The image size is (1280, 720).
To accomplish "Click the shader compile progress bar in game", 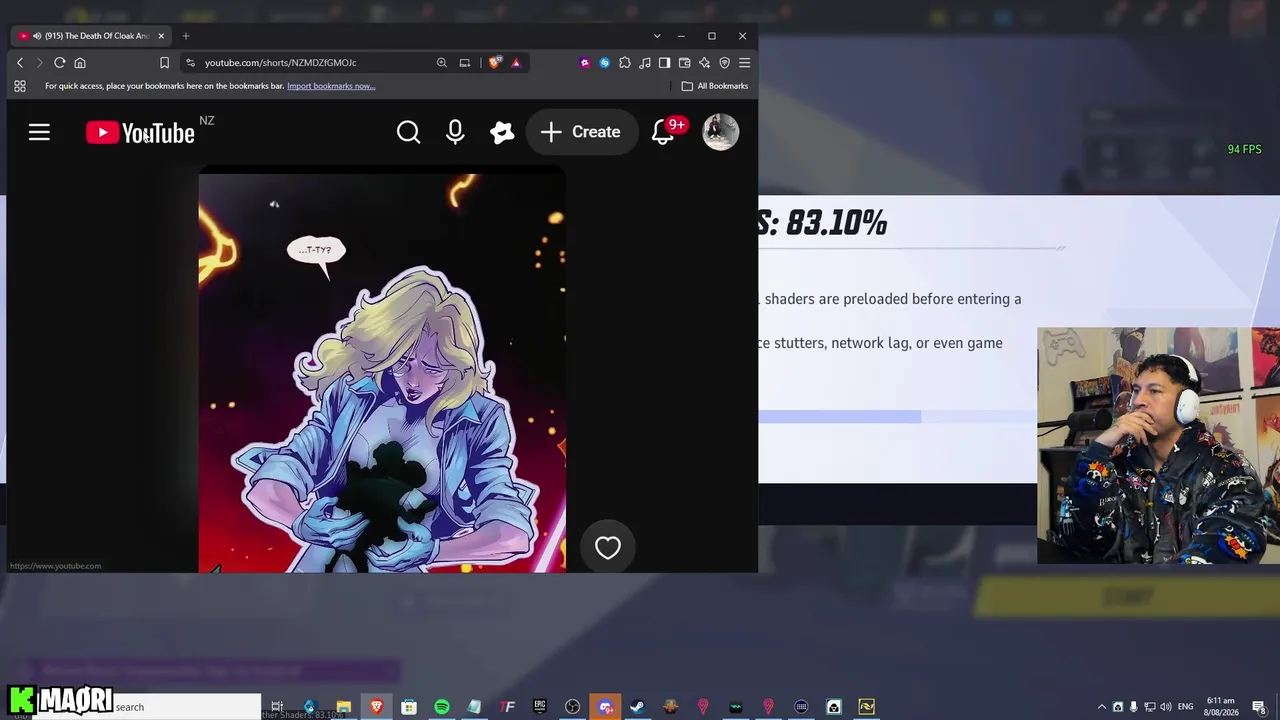I will click(x=898, y=416).
